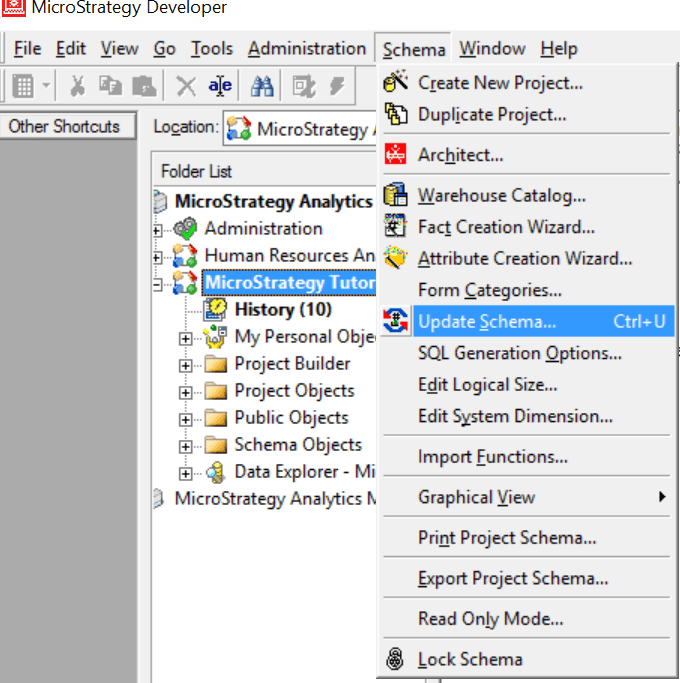Collapse the MicroStrategy Tutorial project node
Image resolution: width=680 pixels, height=683 pixels.
pyautogui.click(x=157, y=285)
